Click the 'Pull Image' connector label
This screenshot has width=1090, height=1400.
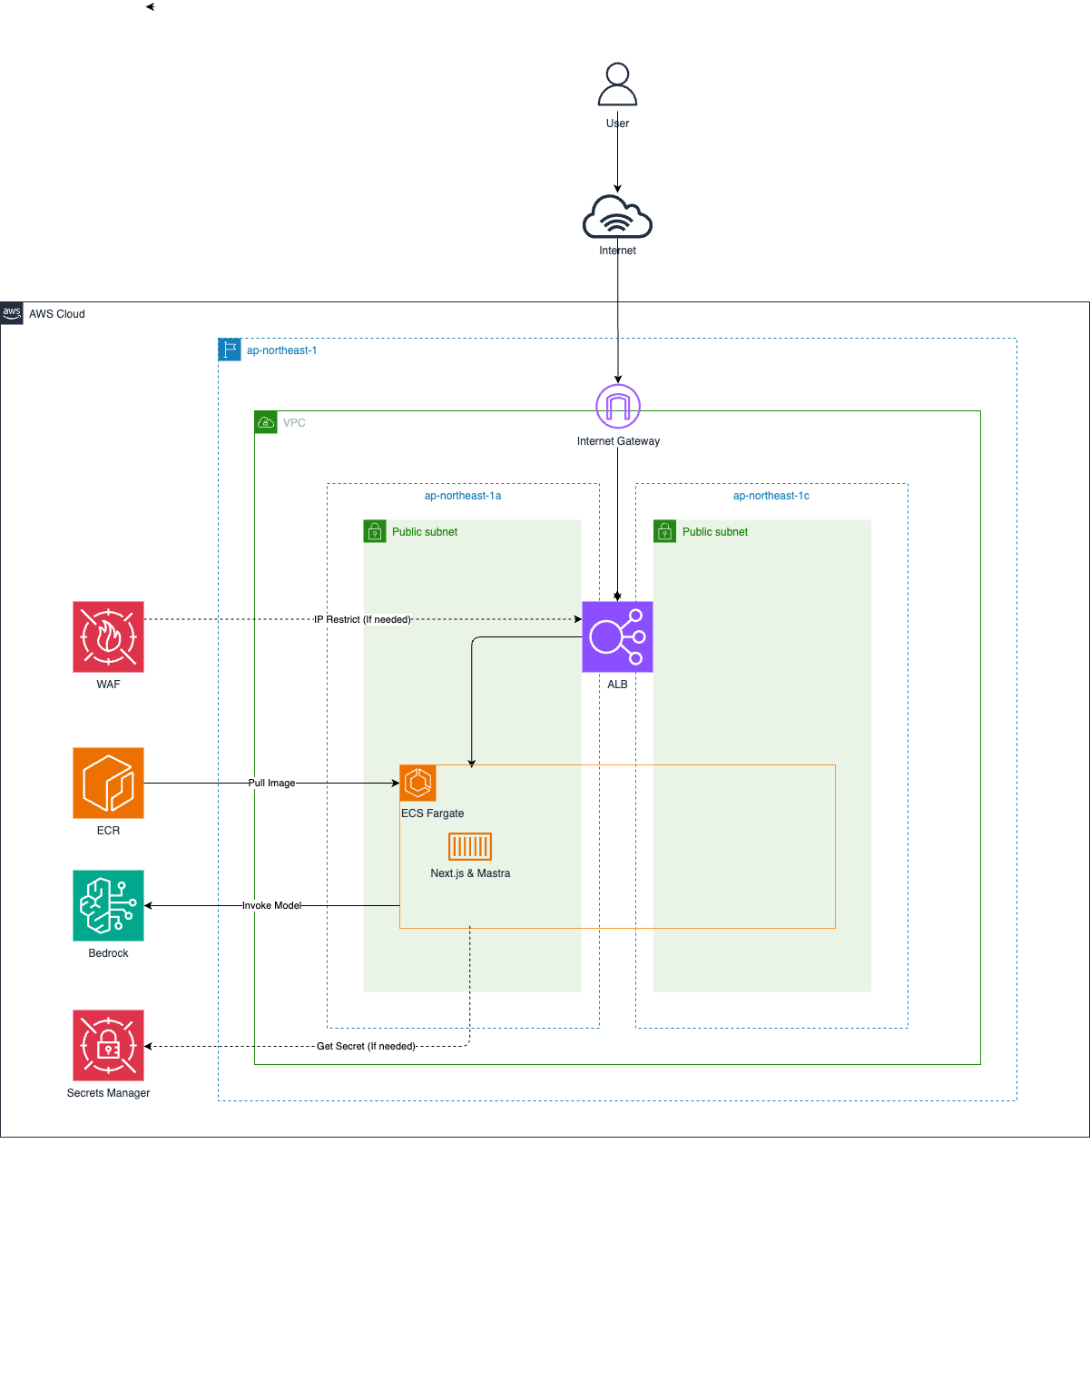tap(272, 783)
